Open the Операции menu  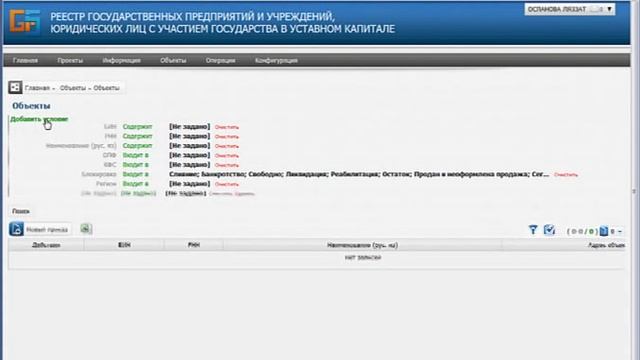pos(220,60)
